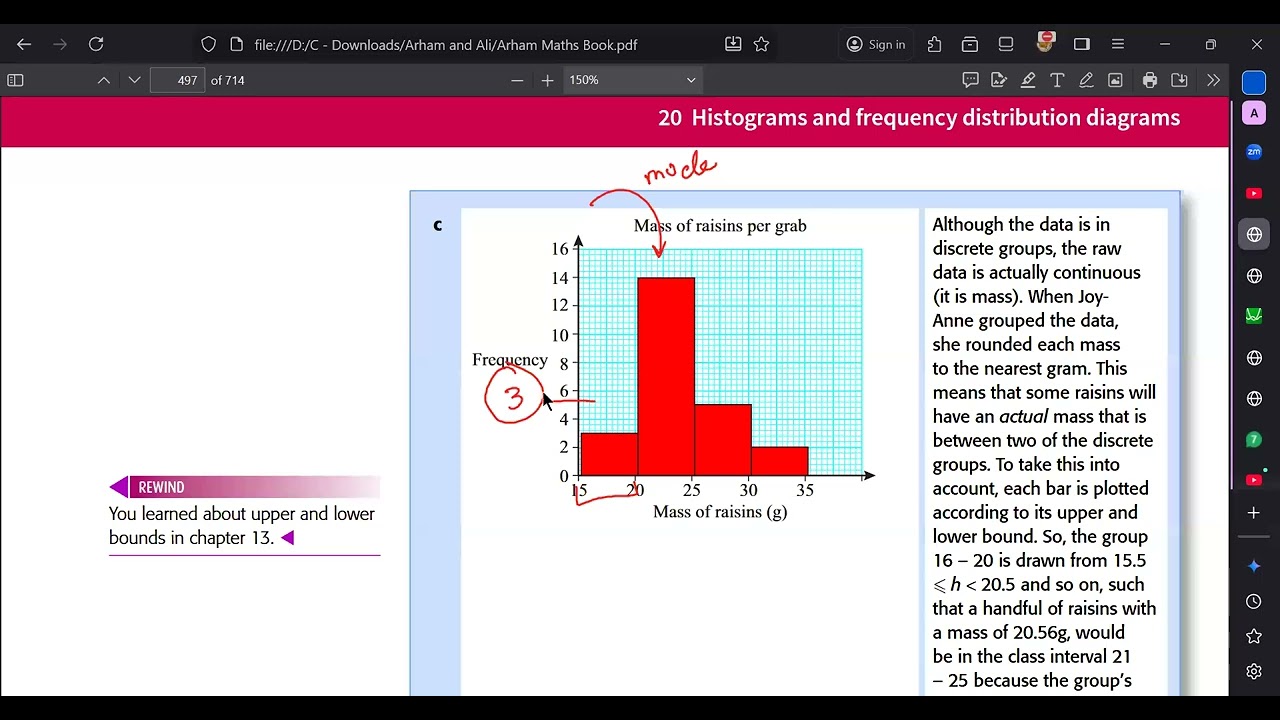Open the green graph sidebar tab
The image size is (1280, 720).
(x=1254, y=316)
